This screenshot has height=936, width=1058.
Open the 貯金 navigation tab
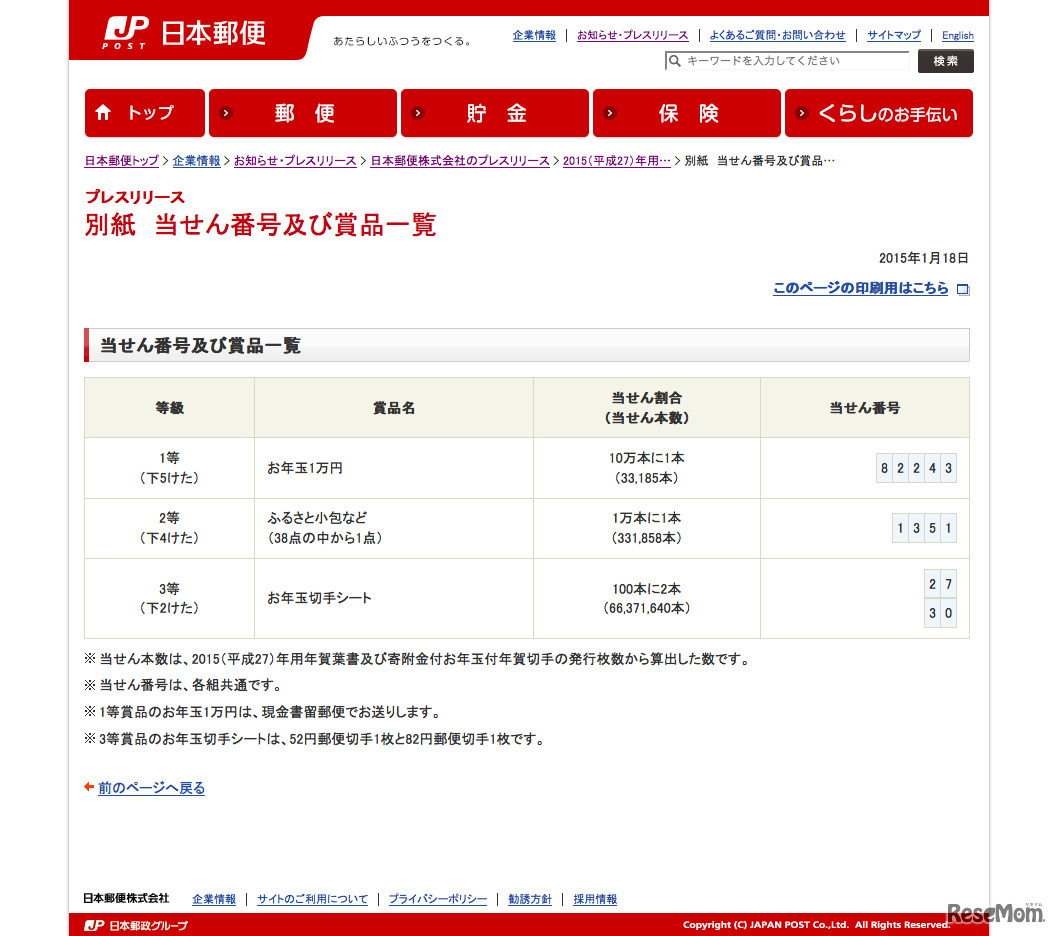(x=495, y=113)
